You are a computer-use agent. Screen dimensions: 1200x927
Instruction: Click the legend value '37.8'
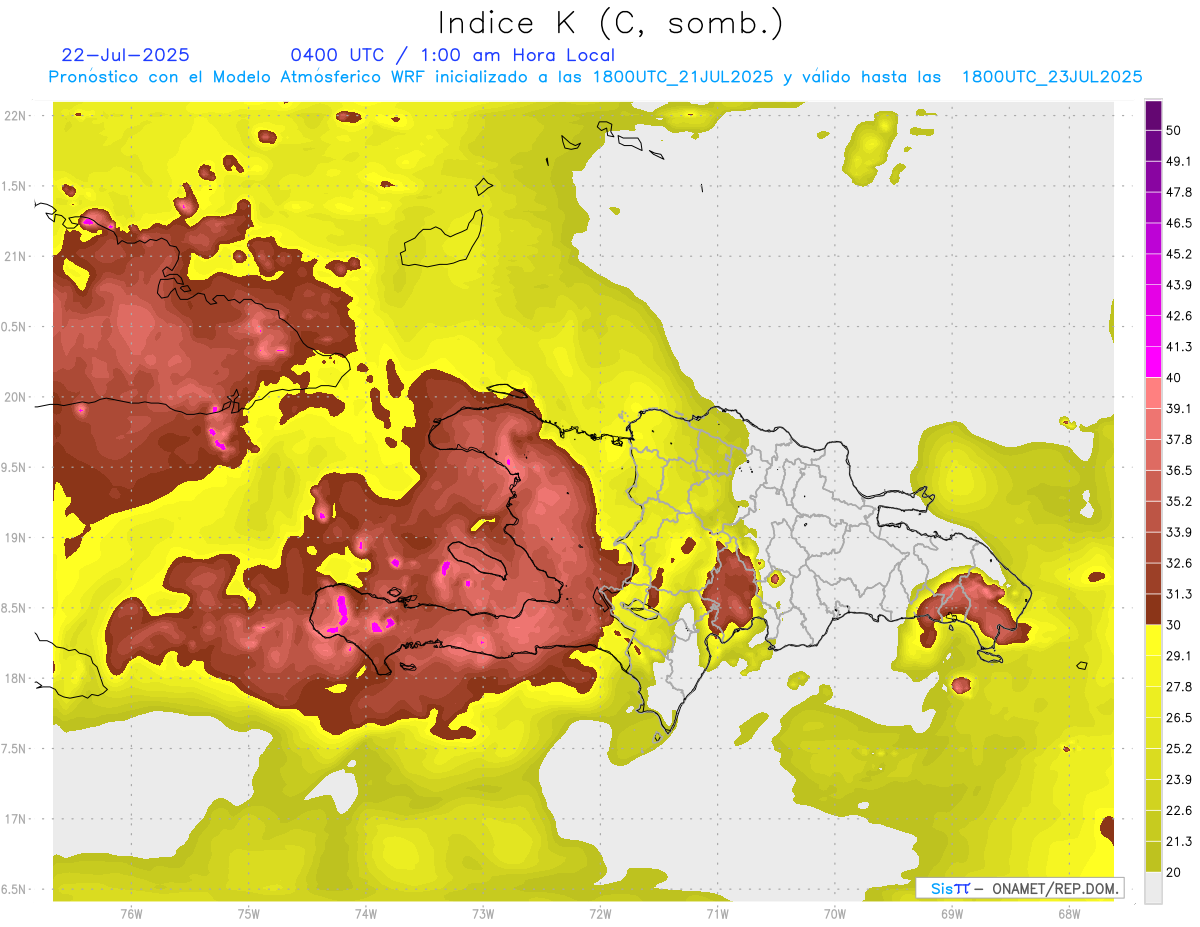1179,439
